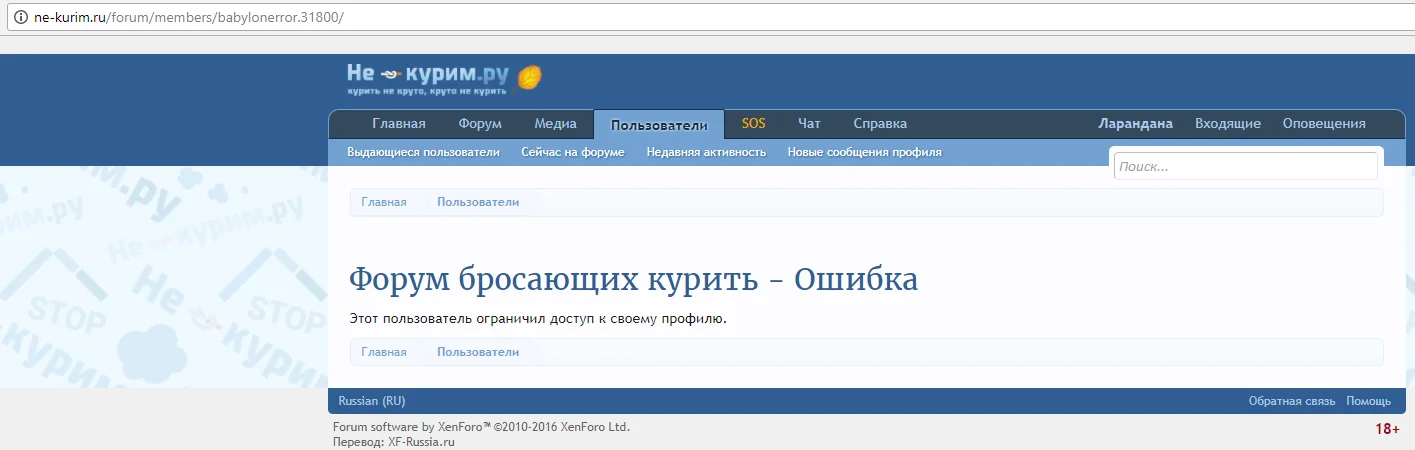Click the site information icon in address bar
The image size is (1415, 450).
click(19, 19)
